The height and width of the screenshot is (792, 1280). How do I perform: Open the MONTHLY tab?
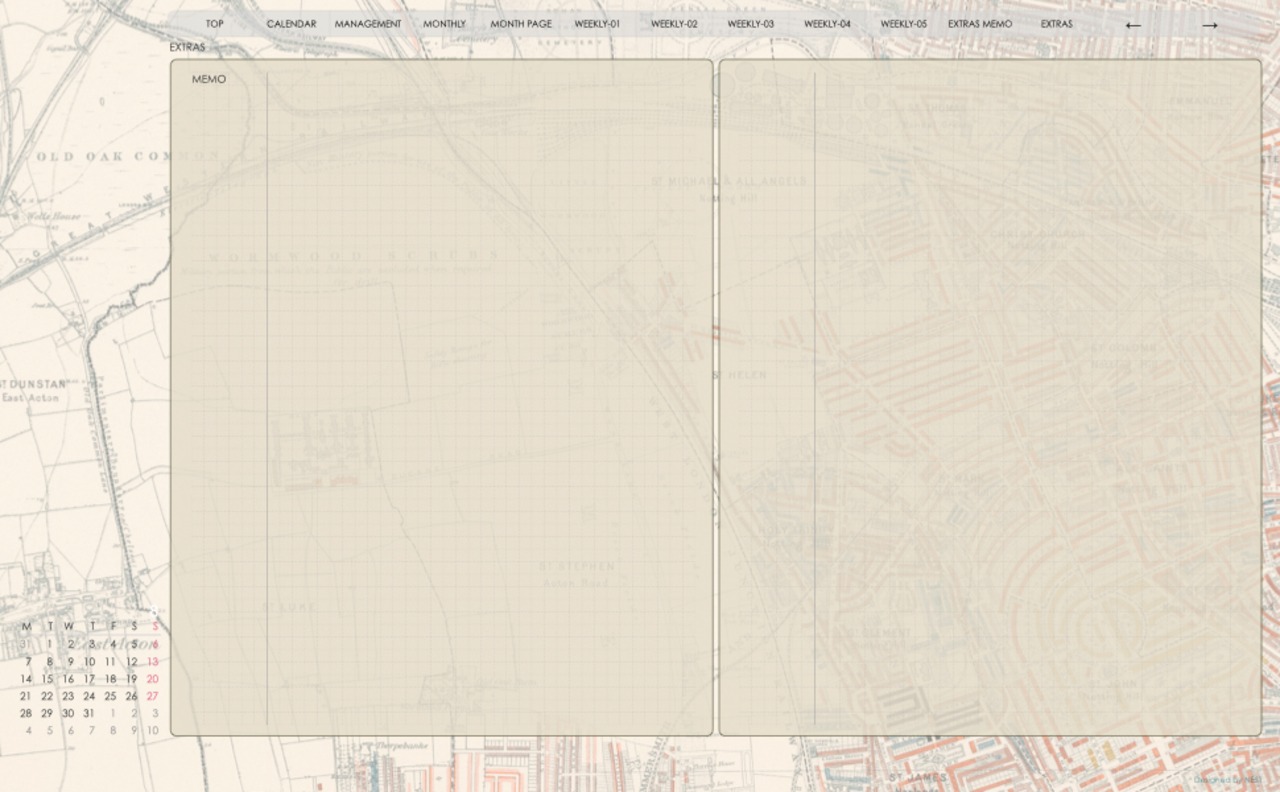click(x=444, y=24)
